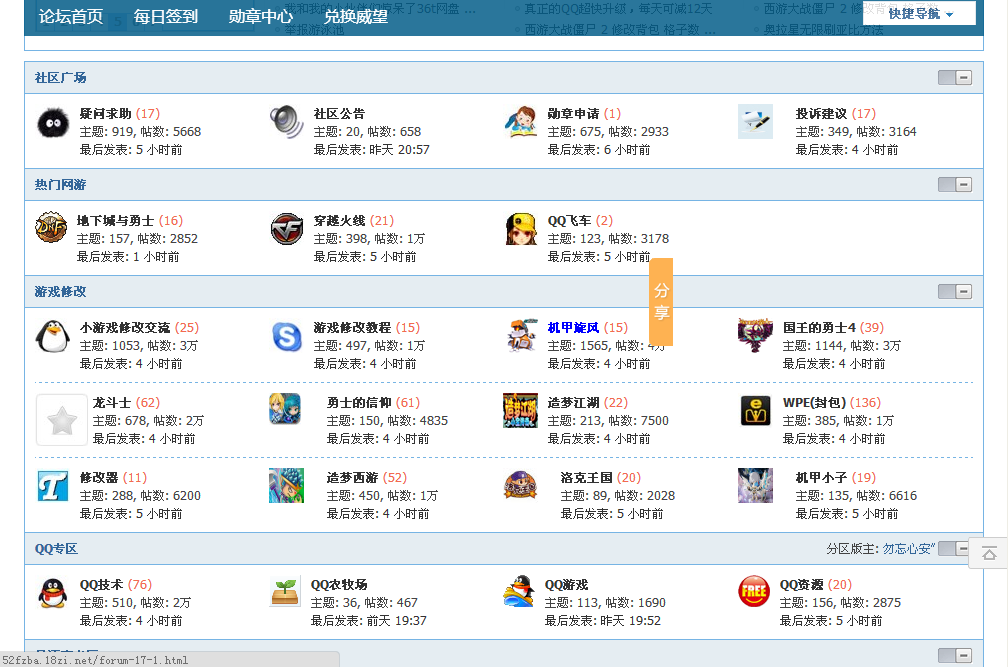The width and height of the screenshot is (1008, 667).
Task: Open the 快捷导航 dropdown
Action: [919, 14]
